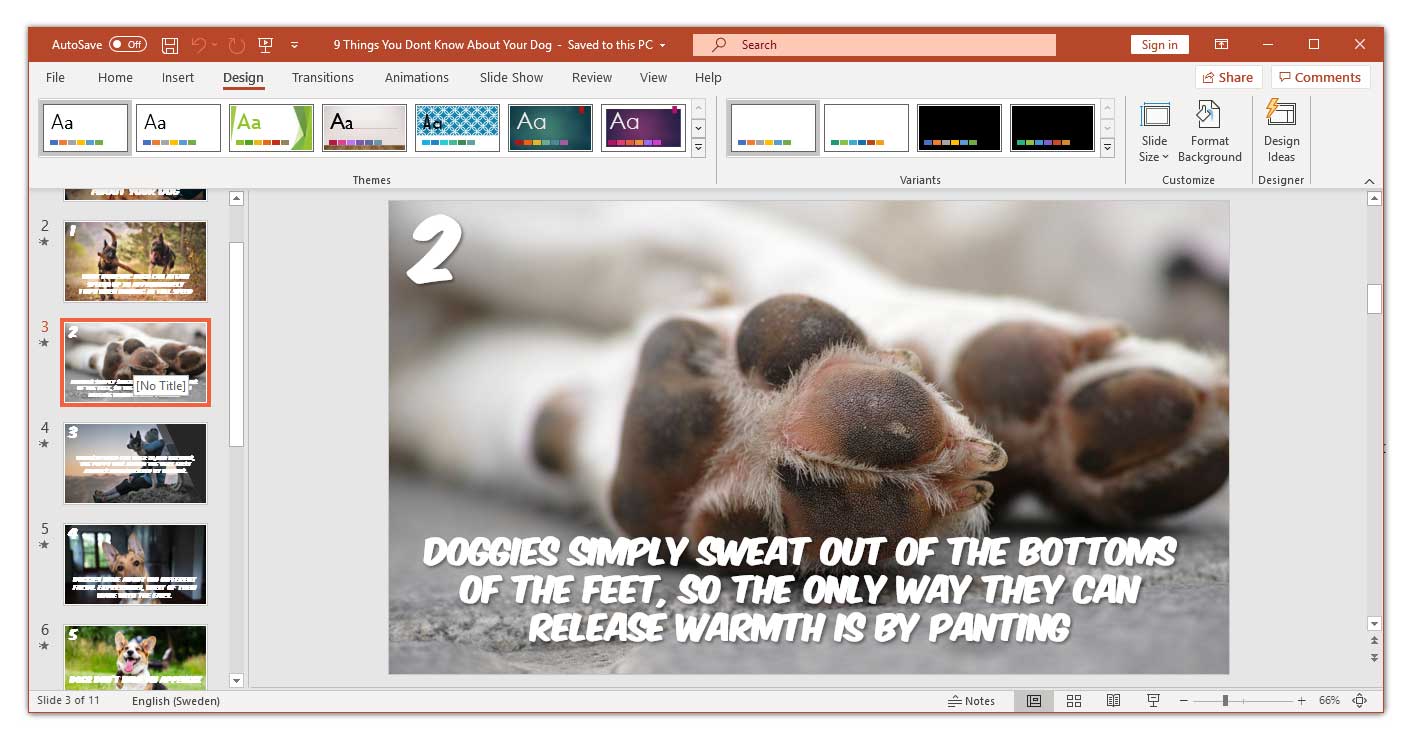Select slide 5 thumbnail in the panel

coord(135,564)
